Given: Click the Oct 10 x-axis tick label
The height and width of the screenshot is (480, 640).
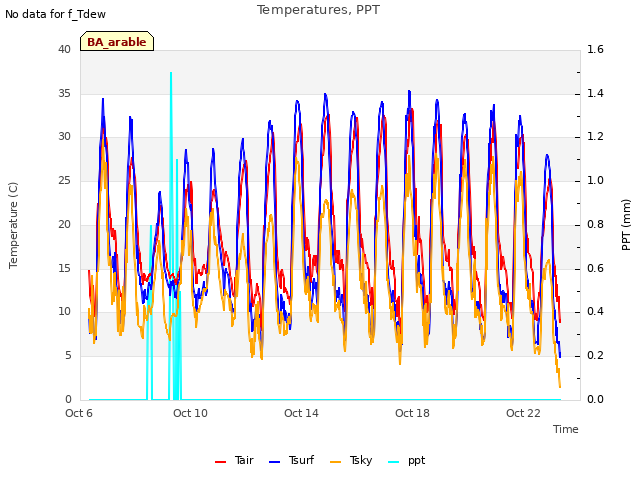Looking at the screenshot, I should click(x=190, y=413).
